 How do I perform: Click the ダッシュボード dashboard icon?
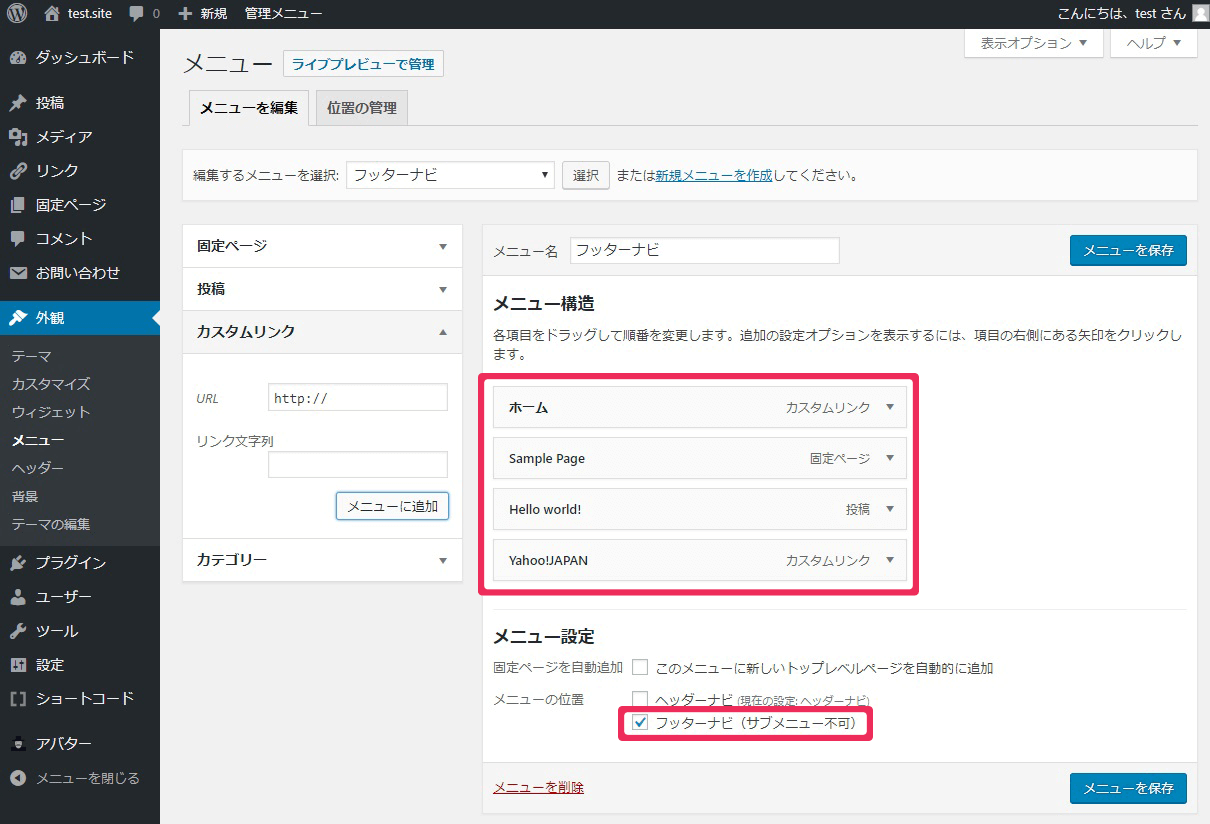(x=18, y=58)
